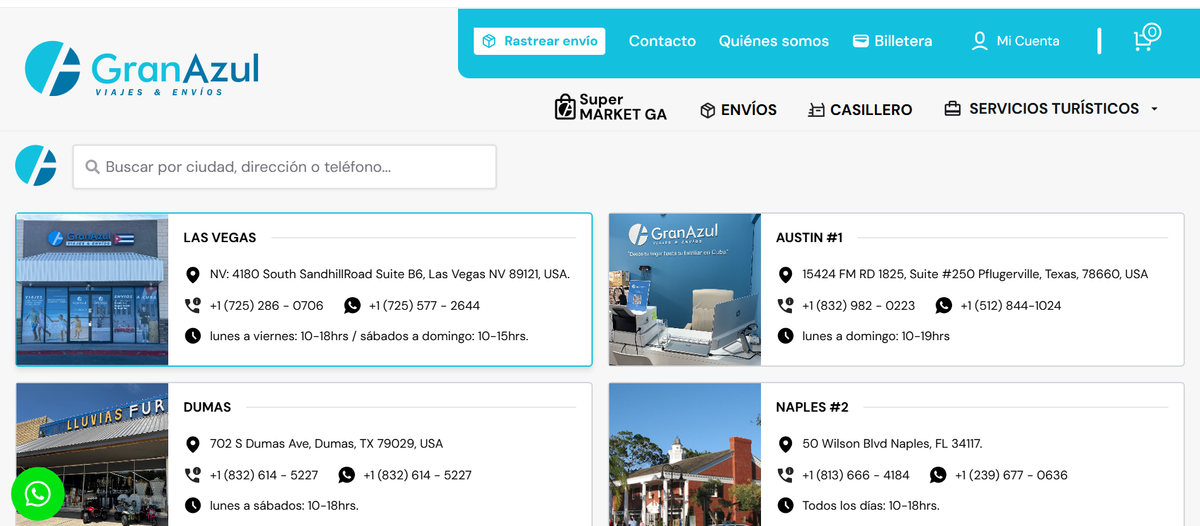Click the Naples #2 building photo
This screenshot has width=1200, height=526.
pyautogui.click(x=685, y=454)
